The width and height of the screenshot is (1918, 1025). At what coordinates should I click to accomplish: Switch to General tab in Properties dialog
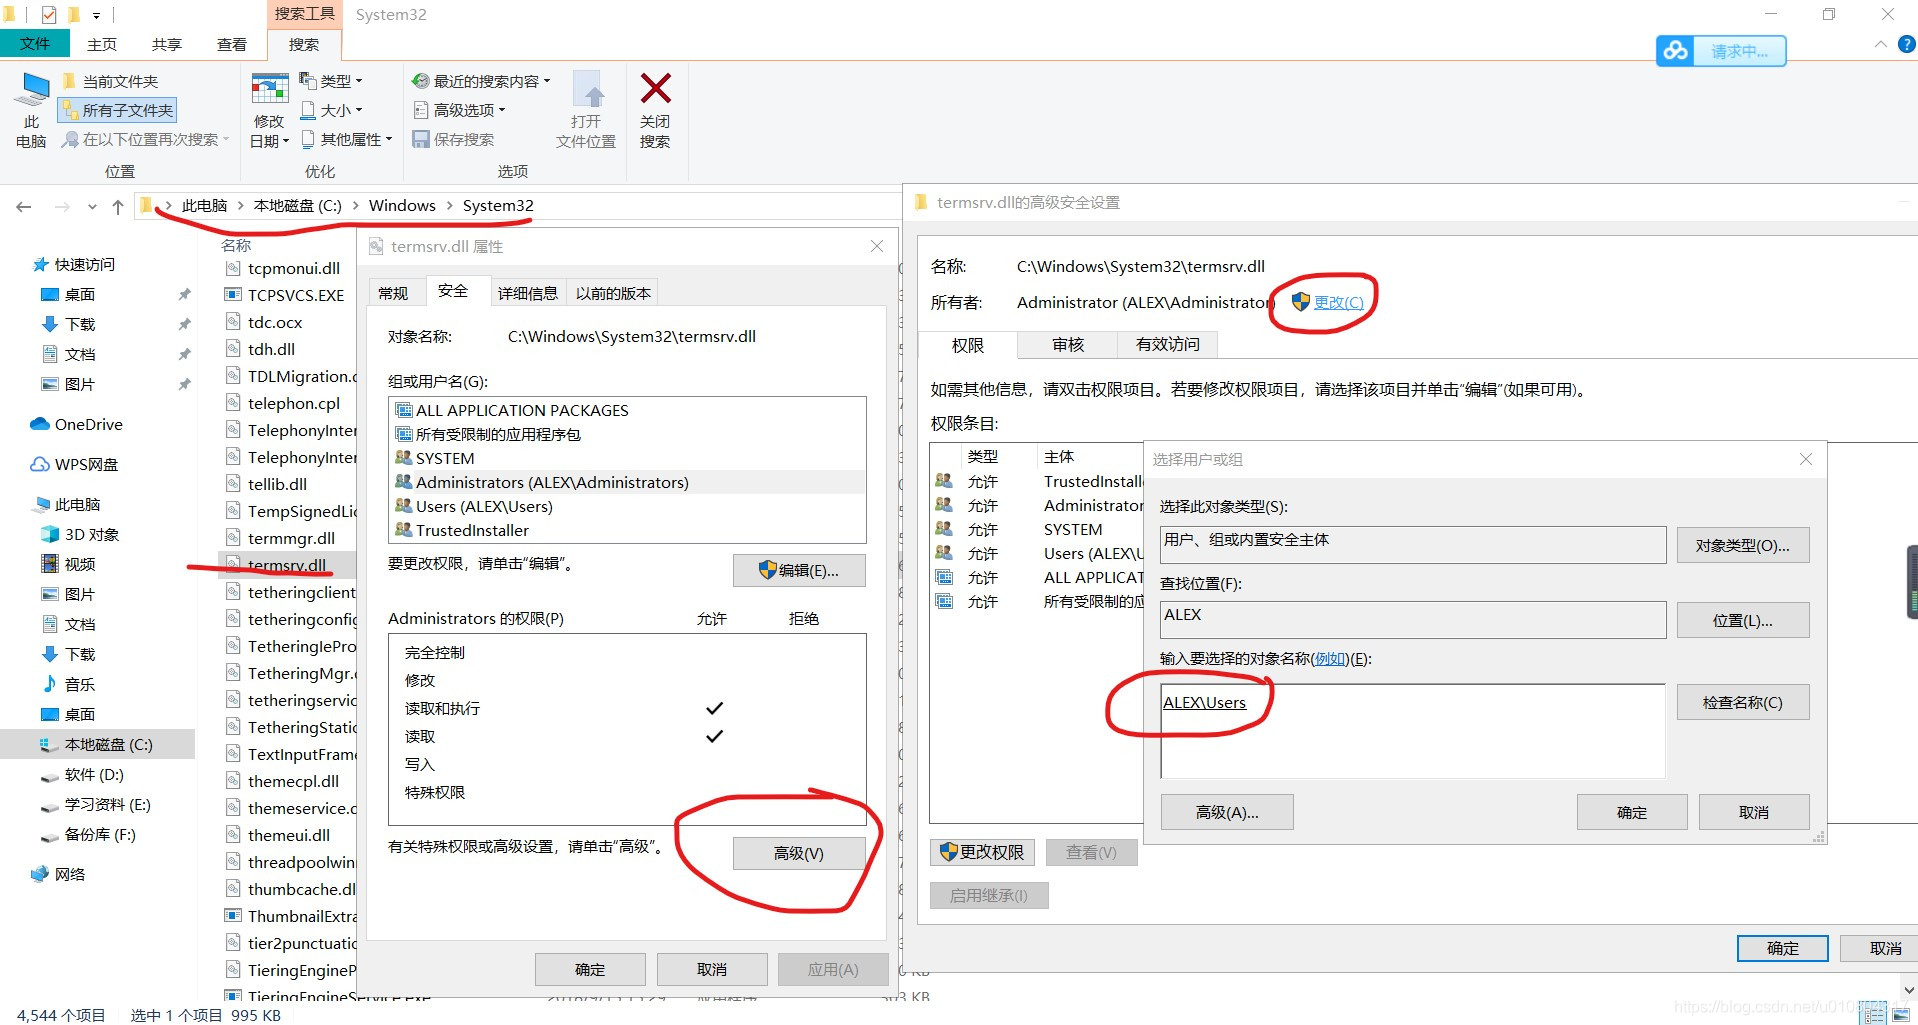click(x=393, y=293)
